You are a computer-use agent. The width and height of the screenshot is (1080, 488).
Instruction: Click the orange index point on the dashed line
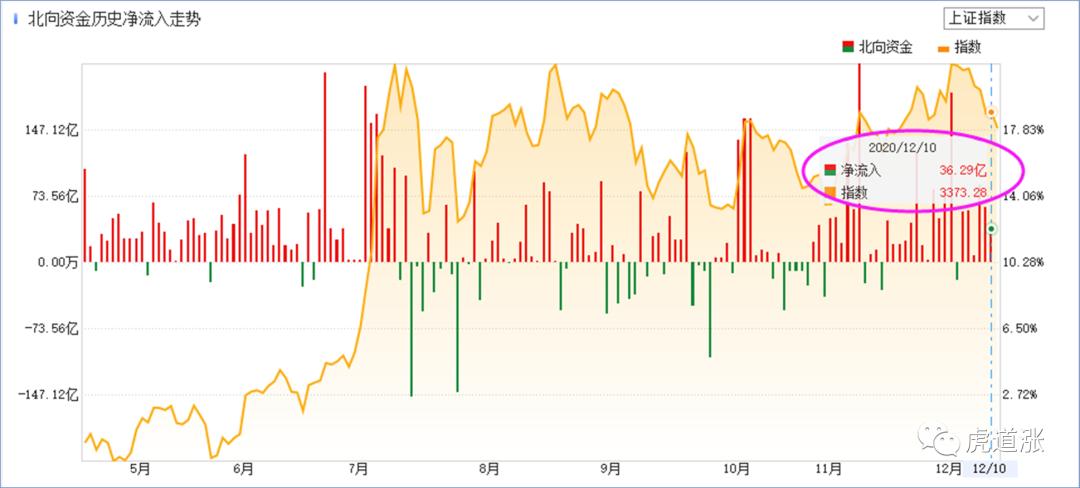coord(992,112)
